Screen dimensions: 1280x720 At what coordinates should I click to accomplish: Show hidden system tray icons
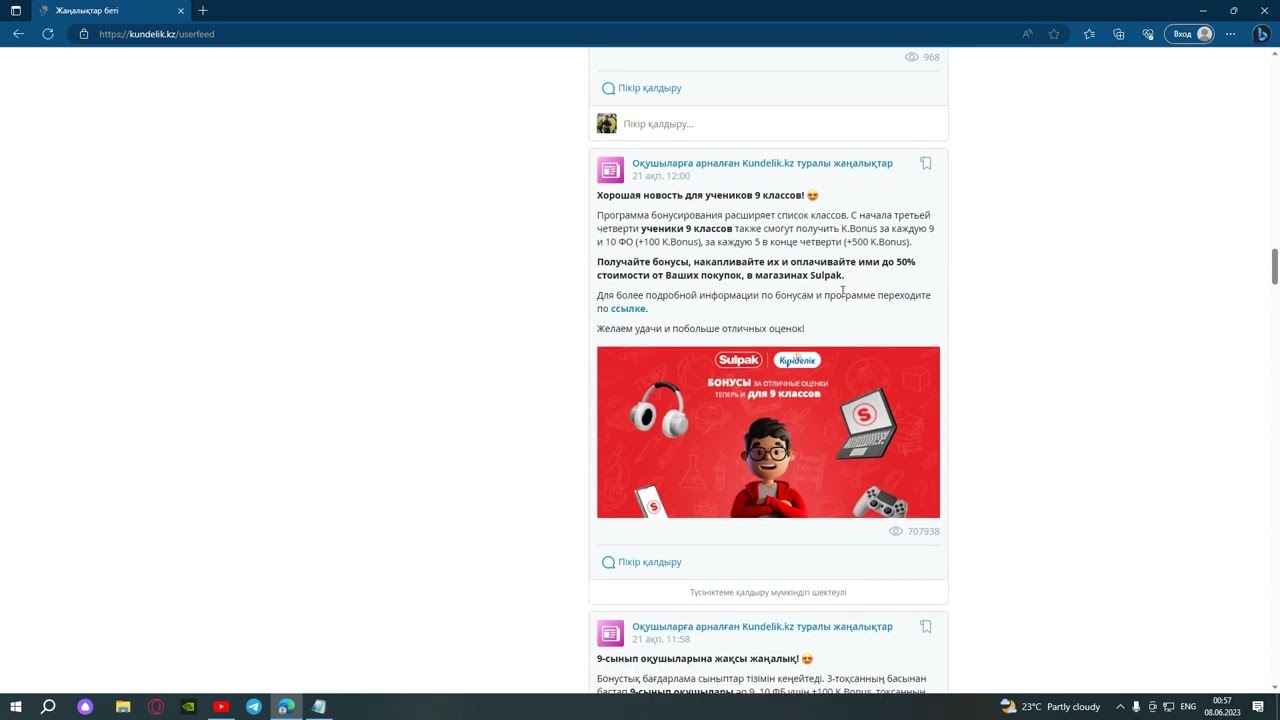(x=1120, y=707)
